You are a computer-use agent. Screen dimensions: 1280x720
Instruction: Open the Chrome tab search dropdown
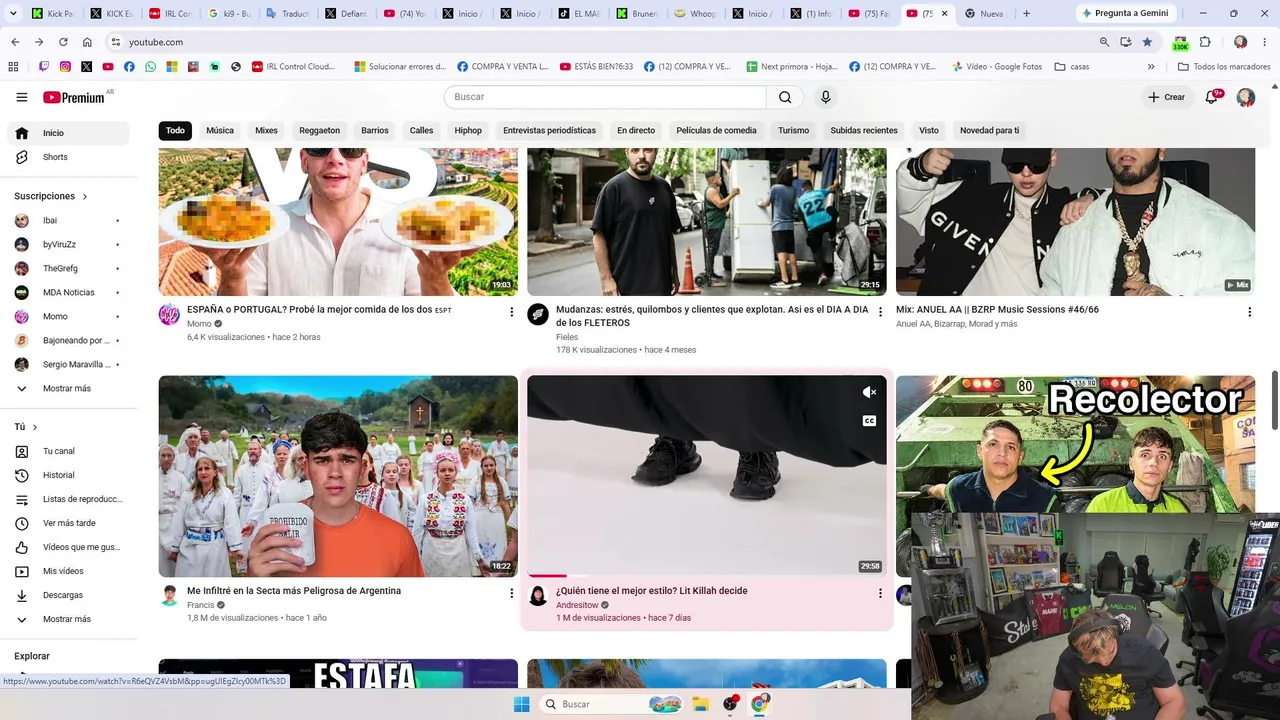(x=13, y=14)
